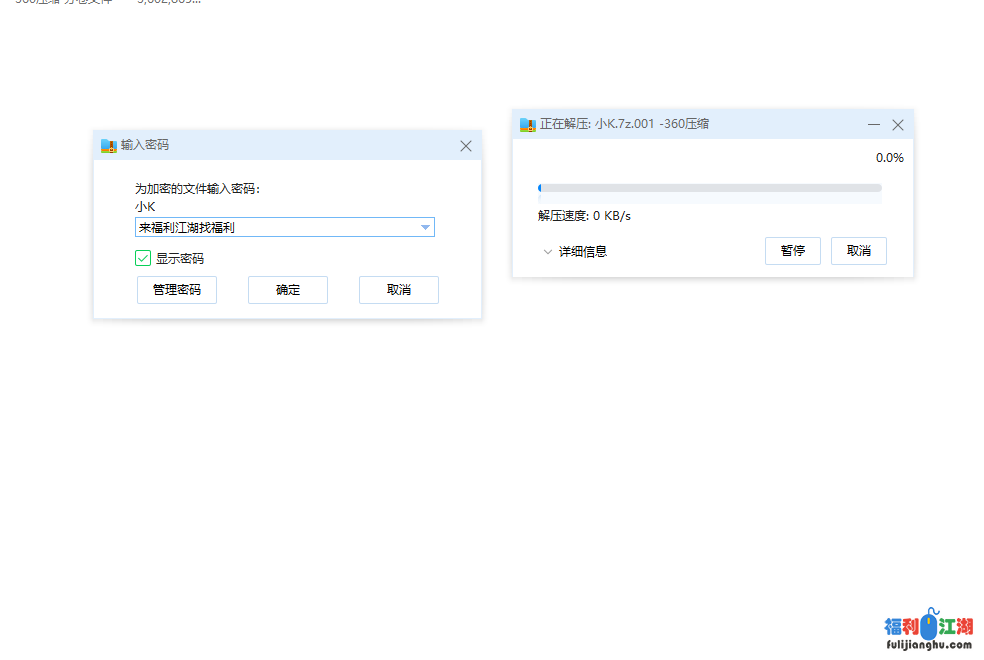
Task: Click the 360压缩 icon in password dialog title
Action: [109, 145]
